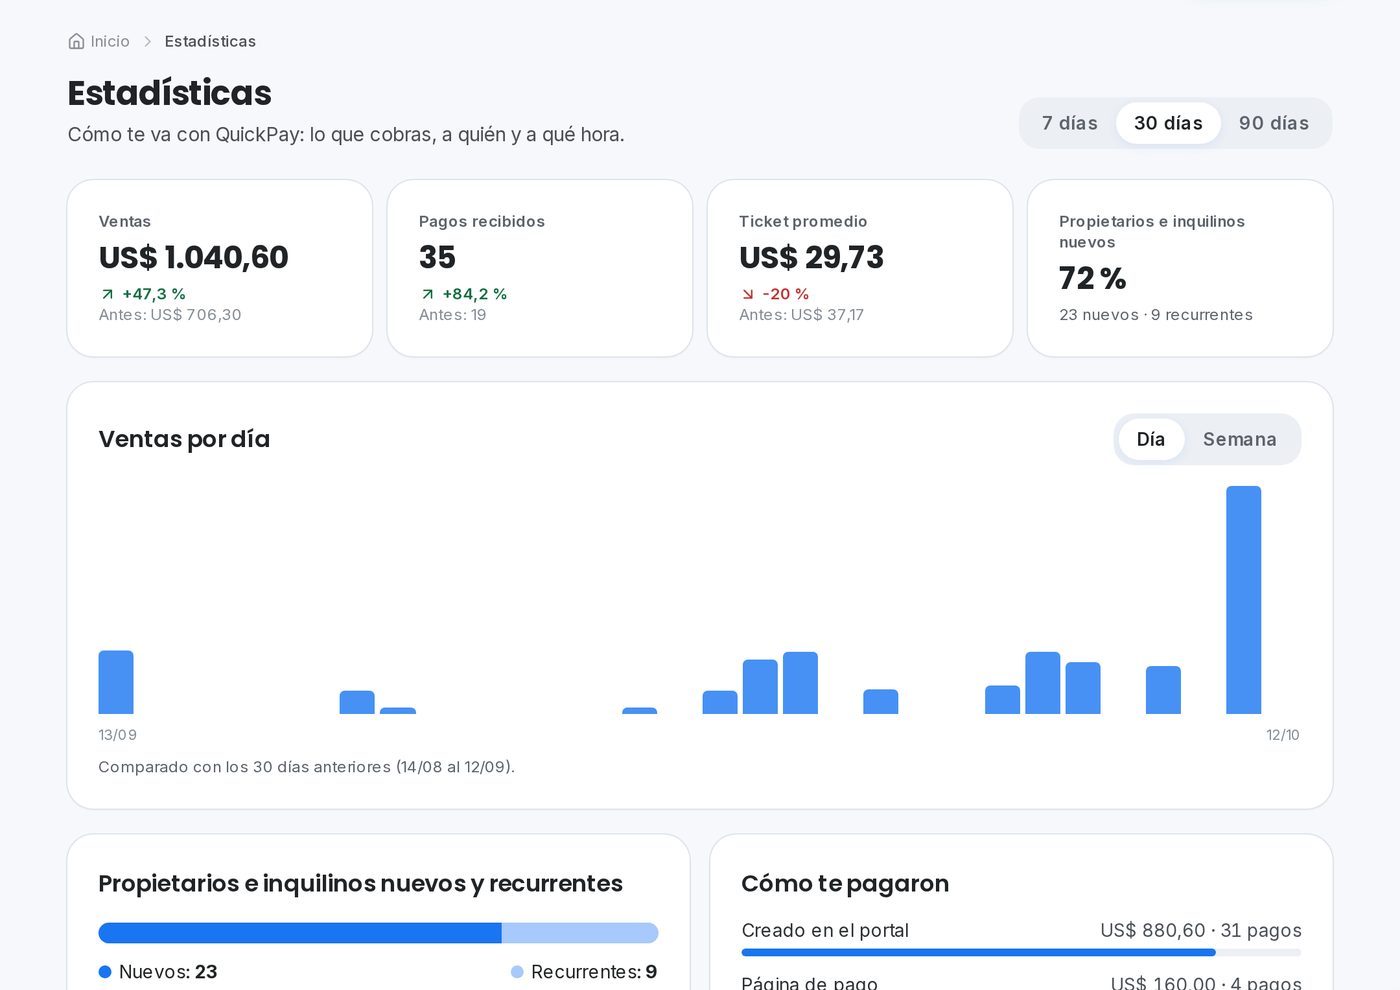Show sales chart by Día
This screenshot has height=990, width=1400.
(1151, 439)
